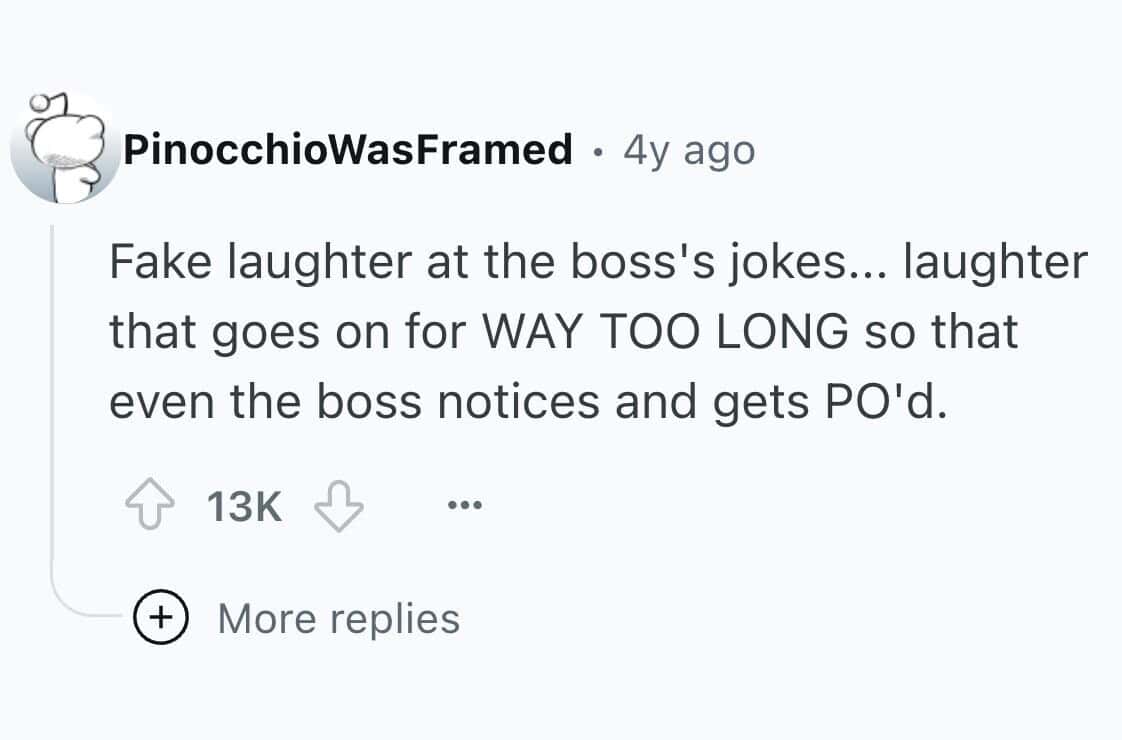Tap the three-dot options icon under the comment
Screen dimensions: 1122x740
click(x=464, y=503)
